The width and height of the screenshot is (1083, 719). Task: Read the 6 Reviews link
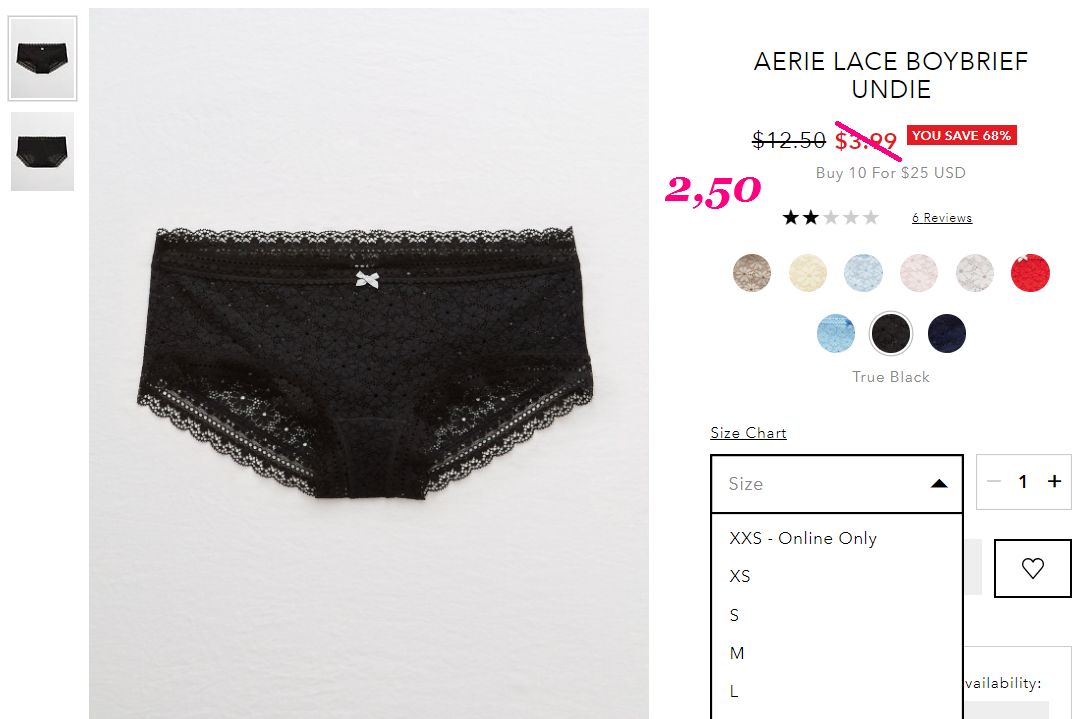coord(941,218)
